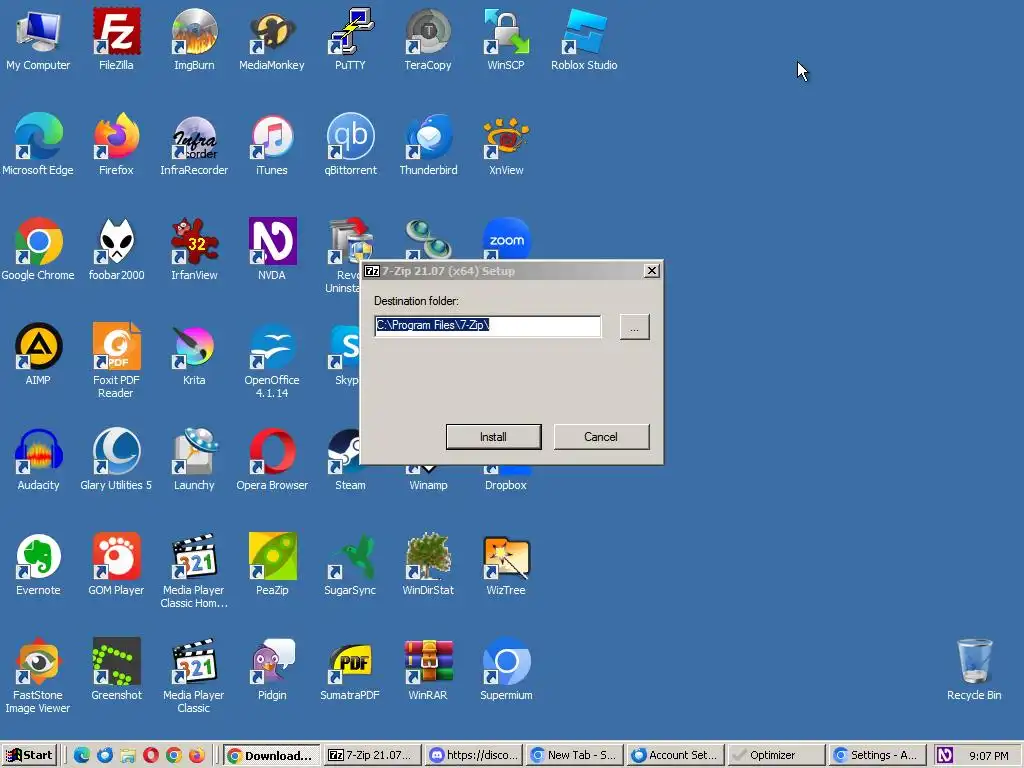Select the AIMP desktop icon
Screen dimensions: 1024x768
point(38,355)
